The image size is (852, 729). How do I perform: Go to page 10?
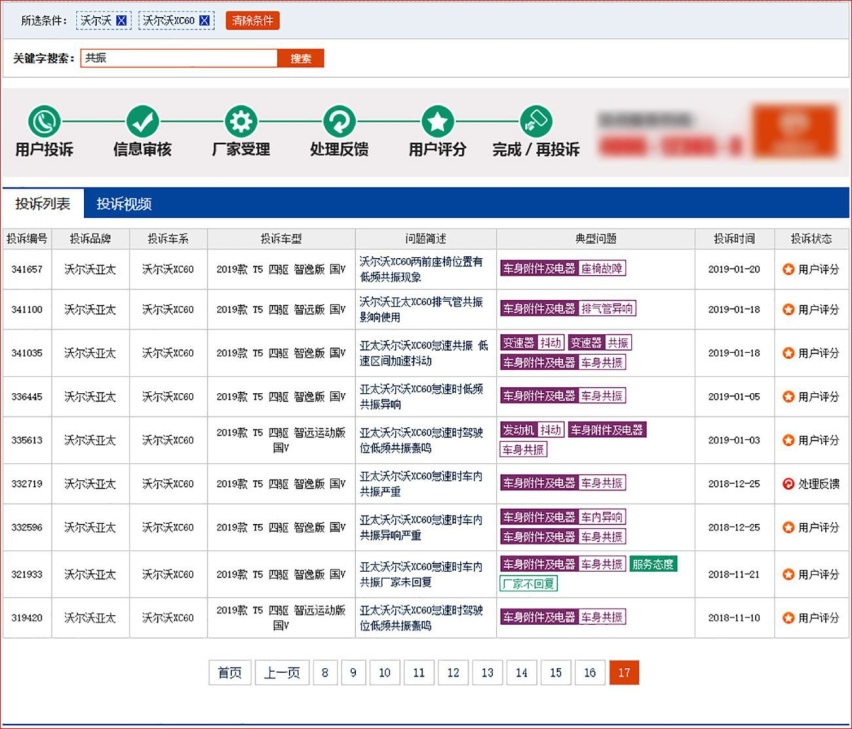click(385, 673)
